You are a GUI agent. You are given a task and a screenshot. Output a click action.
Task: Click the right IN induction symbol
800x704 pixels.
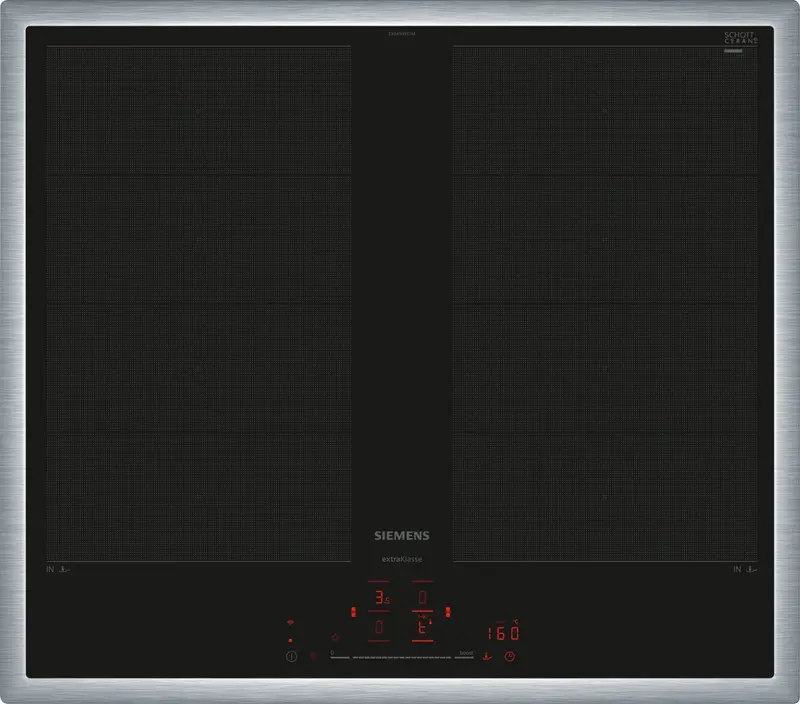(737, 569)
